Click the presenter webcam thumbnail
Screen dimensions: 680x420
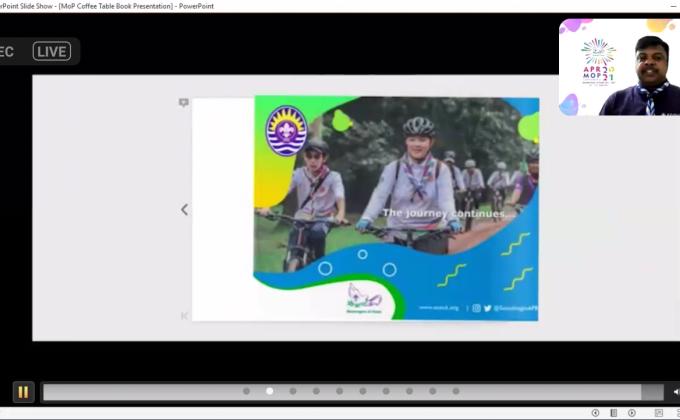[x=619, y=66]
